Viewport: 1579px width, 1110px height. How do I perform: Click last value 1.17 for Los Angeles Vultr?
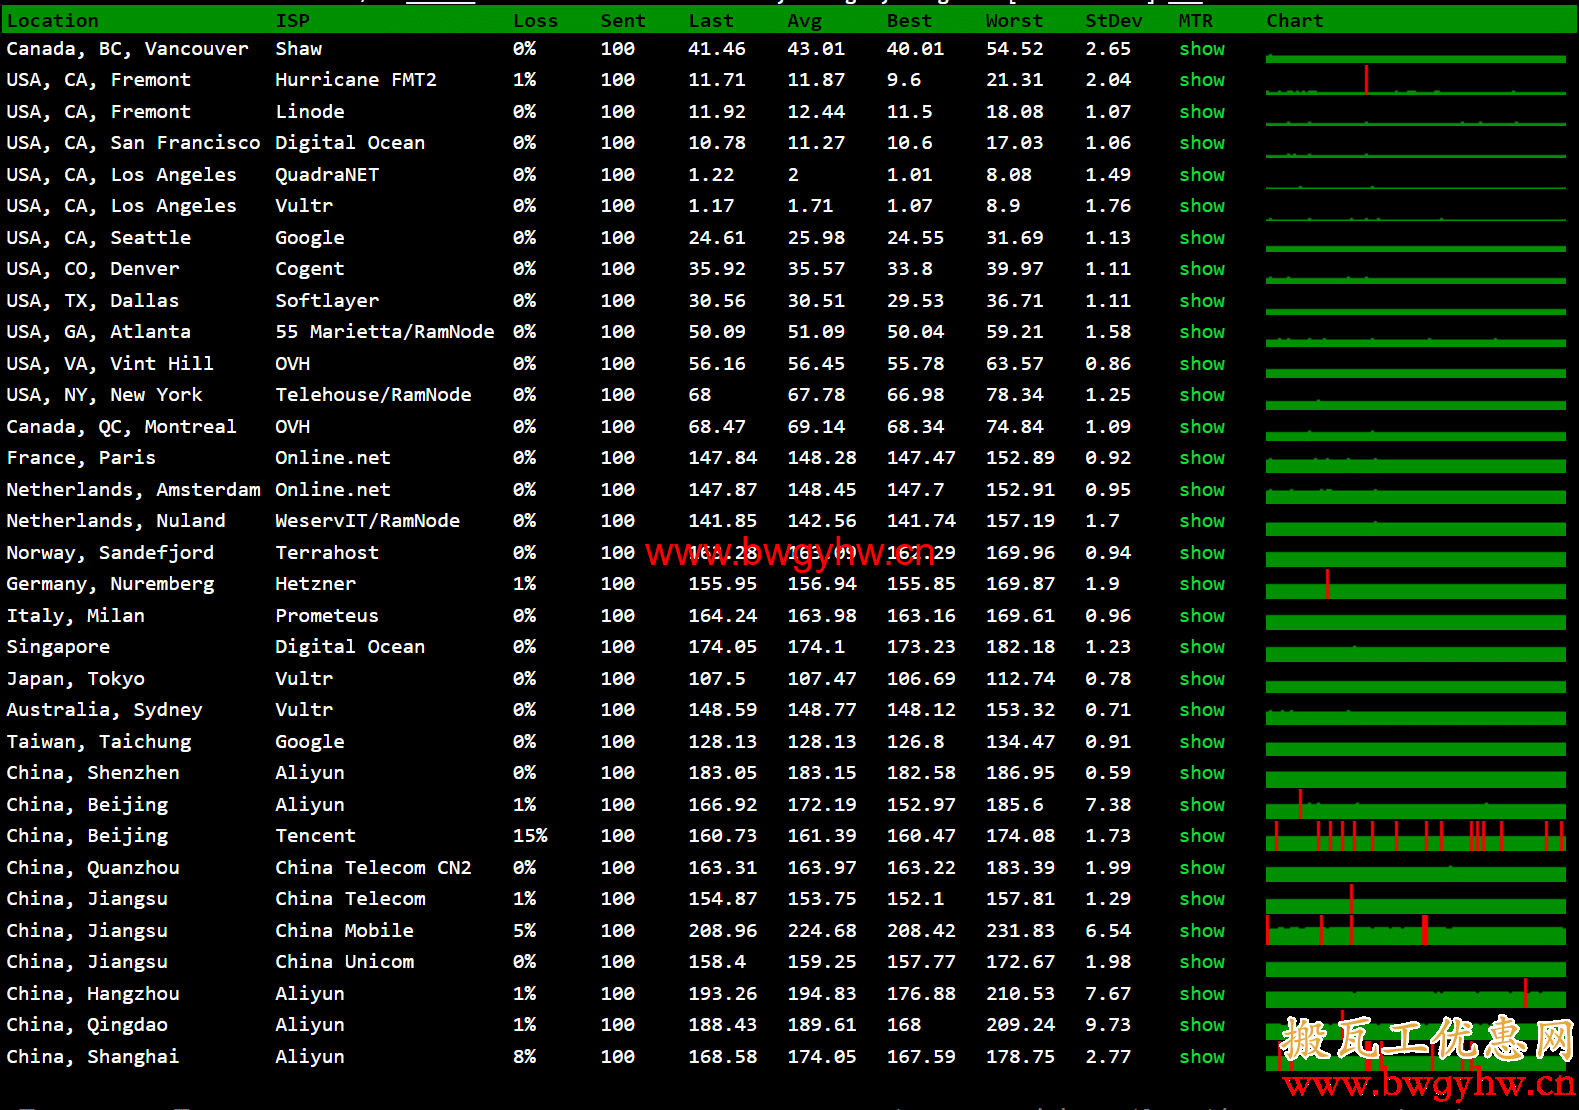(711, 206)
